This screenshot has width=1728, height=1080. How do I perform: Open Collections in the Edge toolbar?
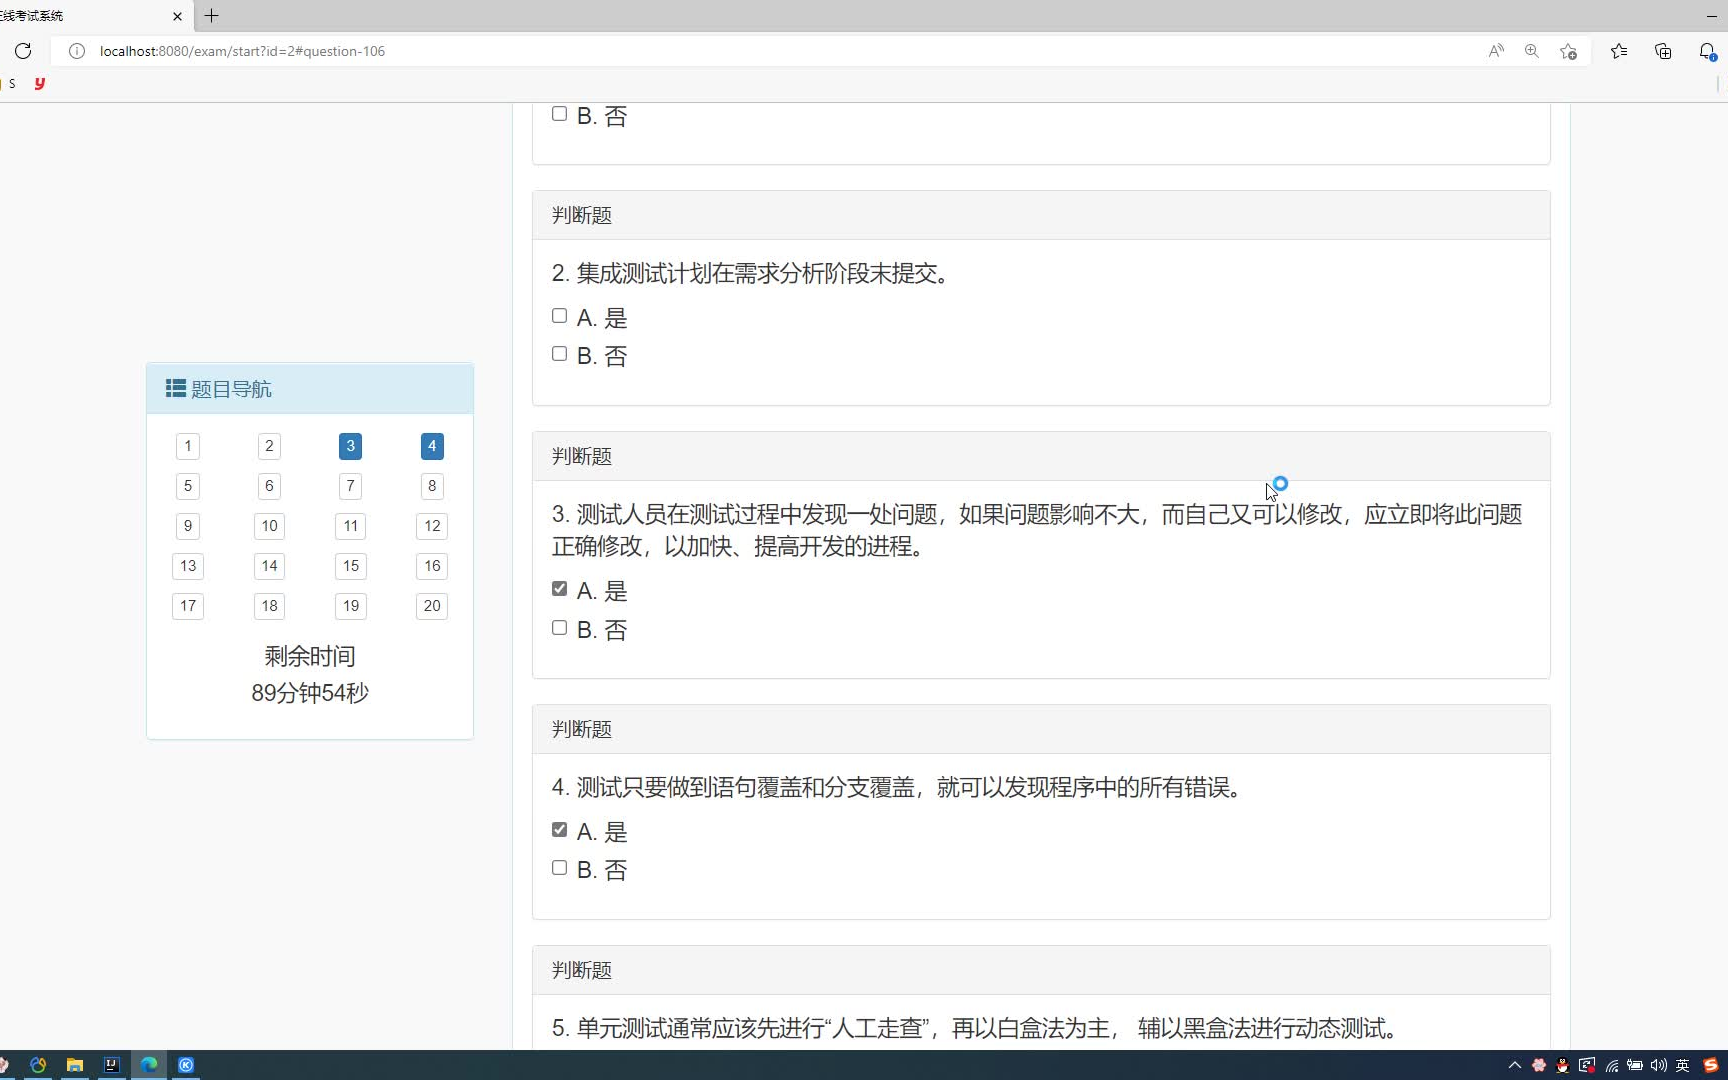pos(1663,51)
